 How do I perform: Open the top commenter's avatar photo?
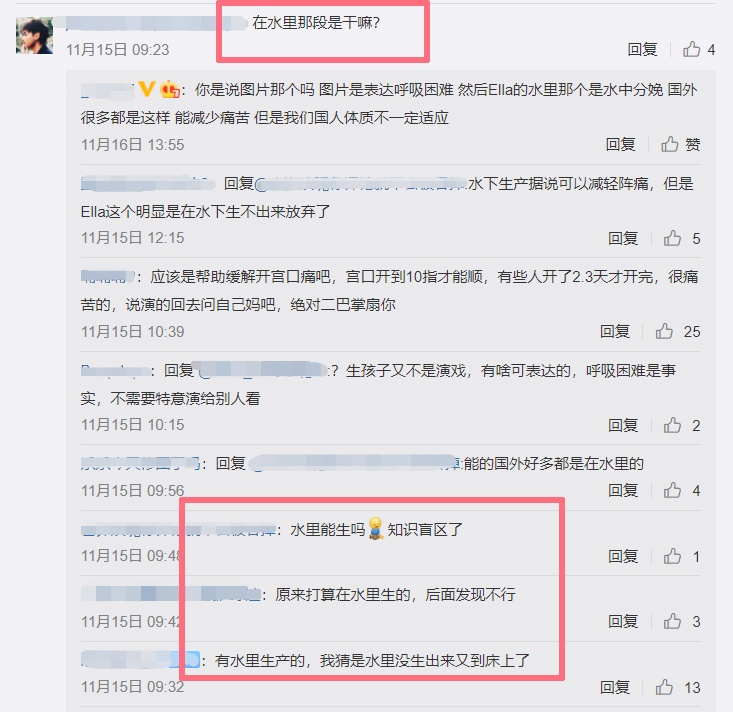tap(34, 36)
